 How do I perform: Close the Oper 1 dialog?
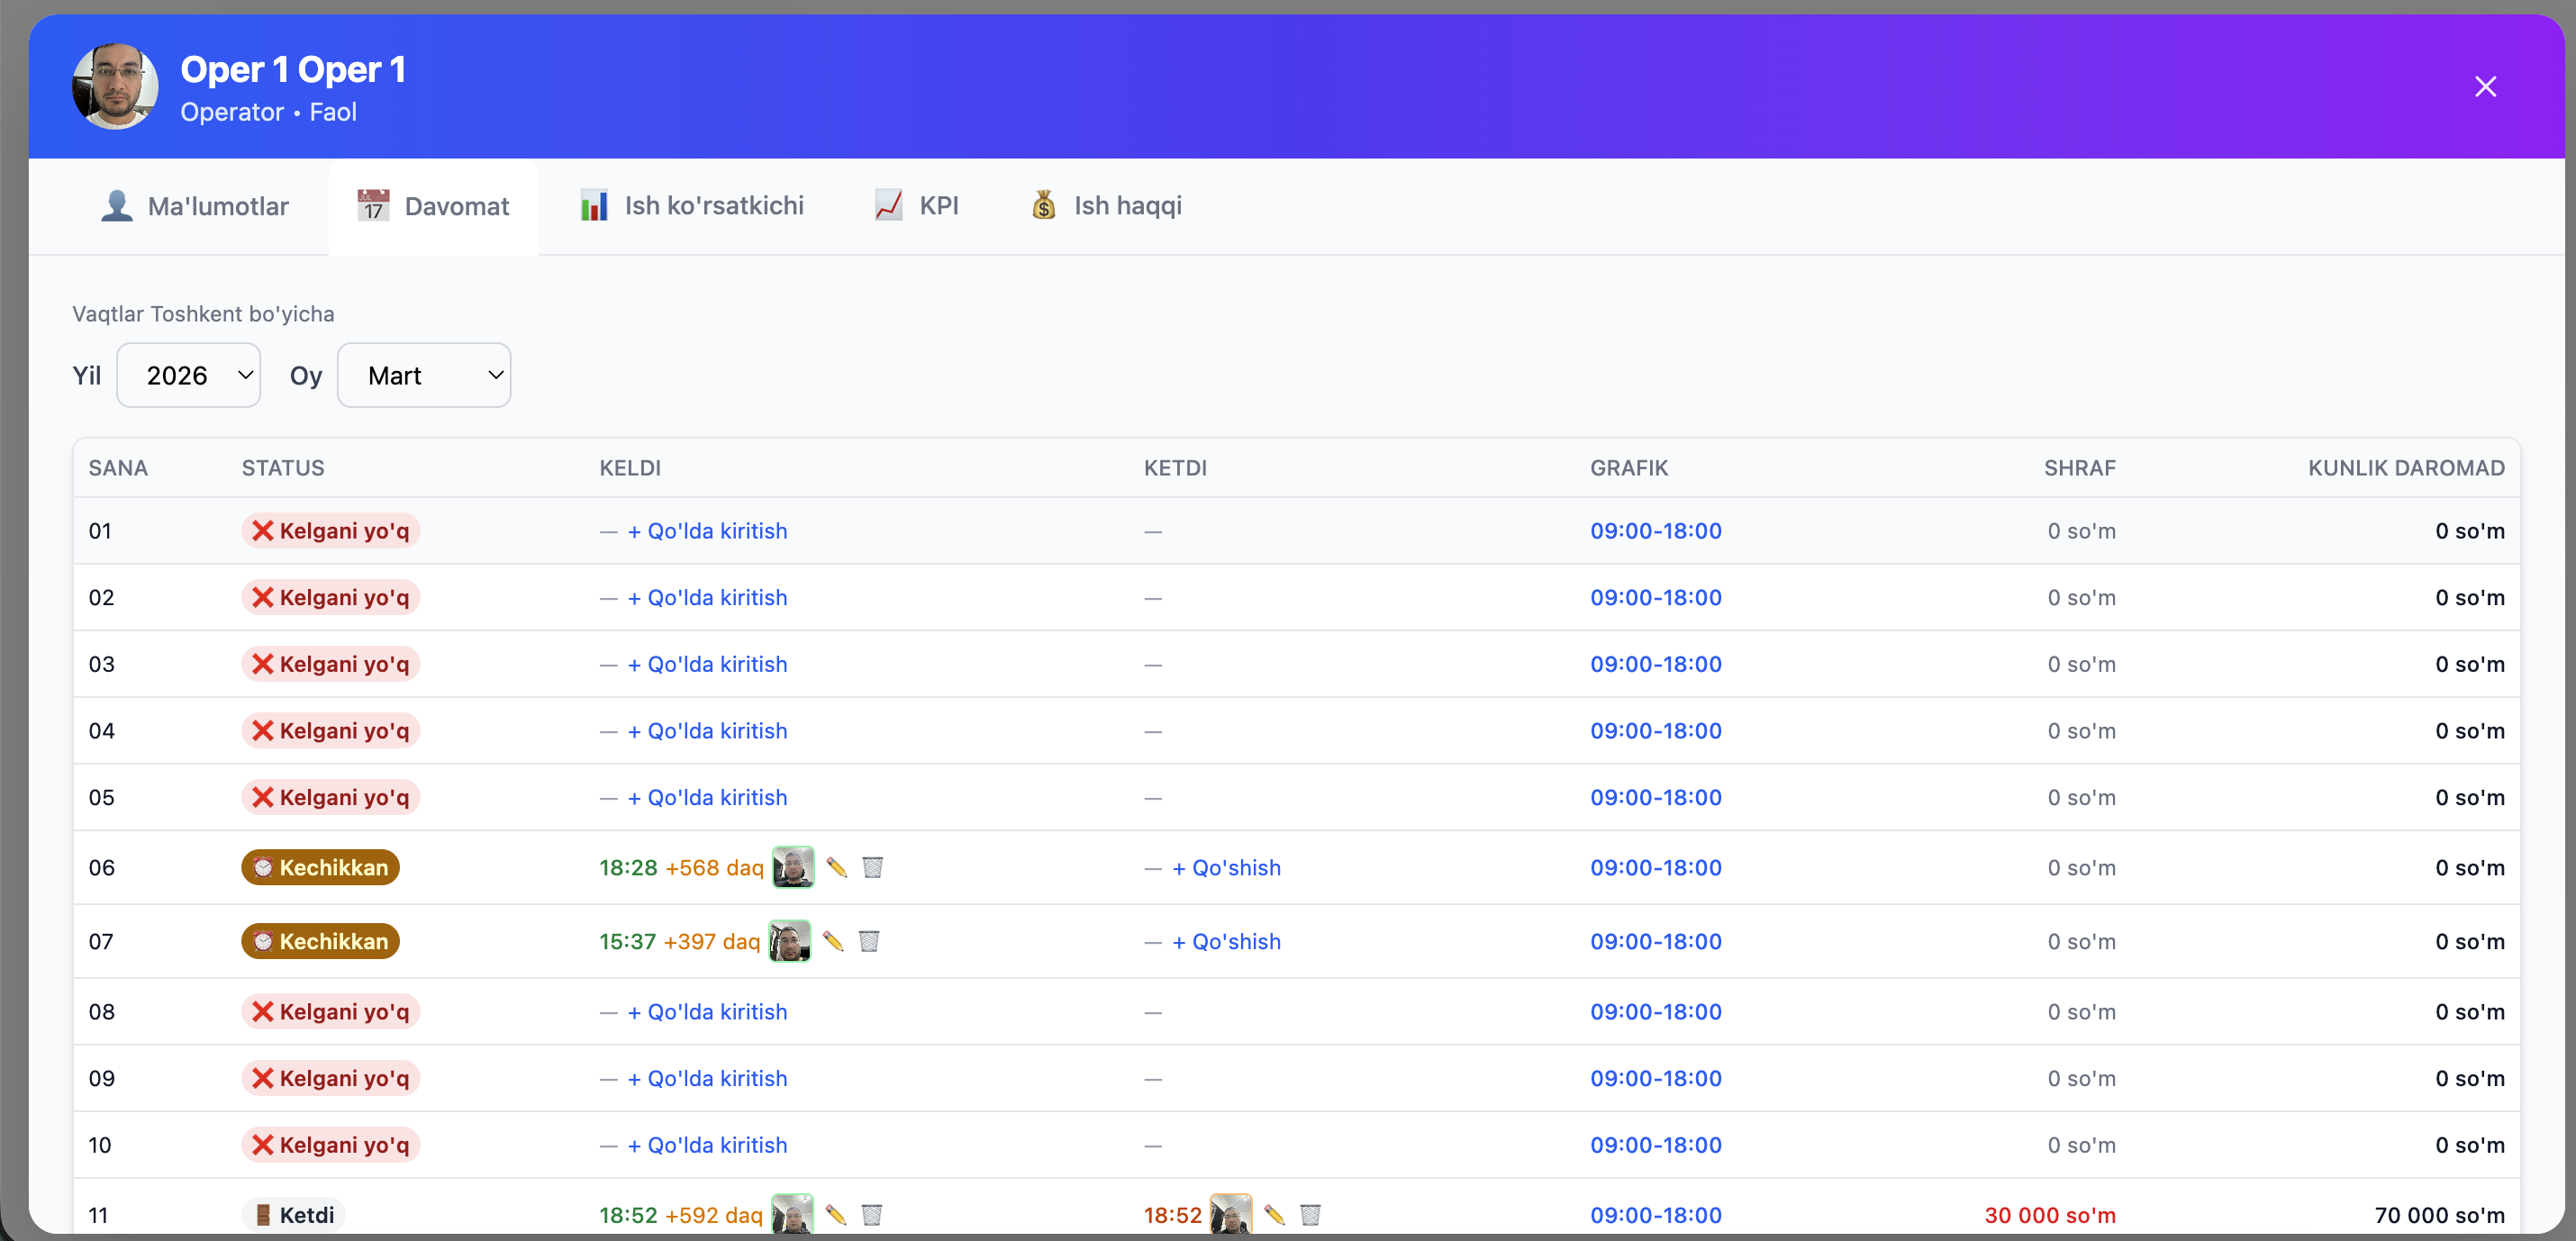2484,87
